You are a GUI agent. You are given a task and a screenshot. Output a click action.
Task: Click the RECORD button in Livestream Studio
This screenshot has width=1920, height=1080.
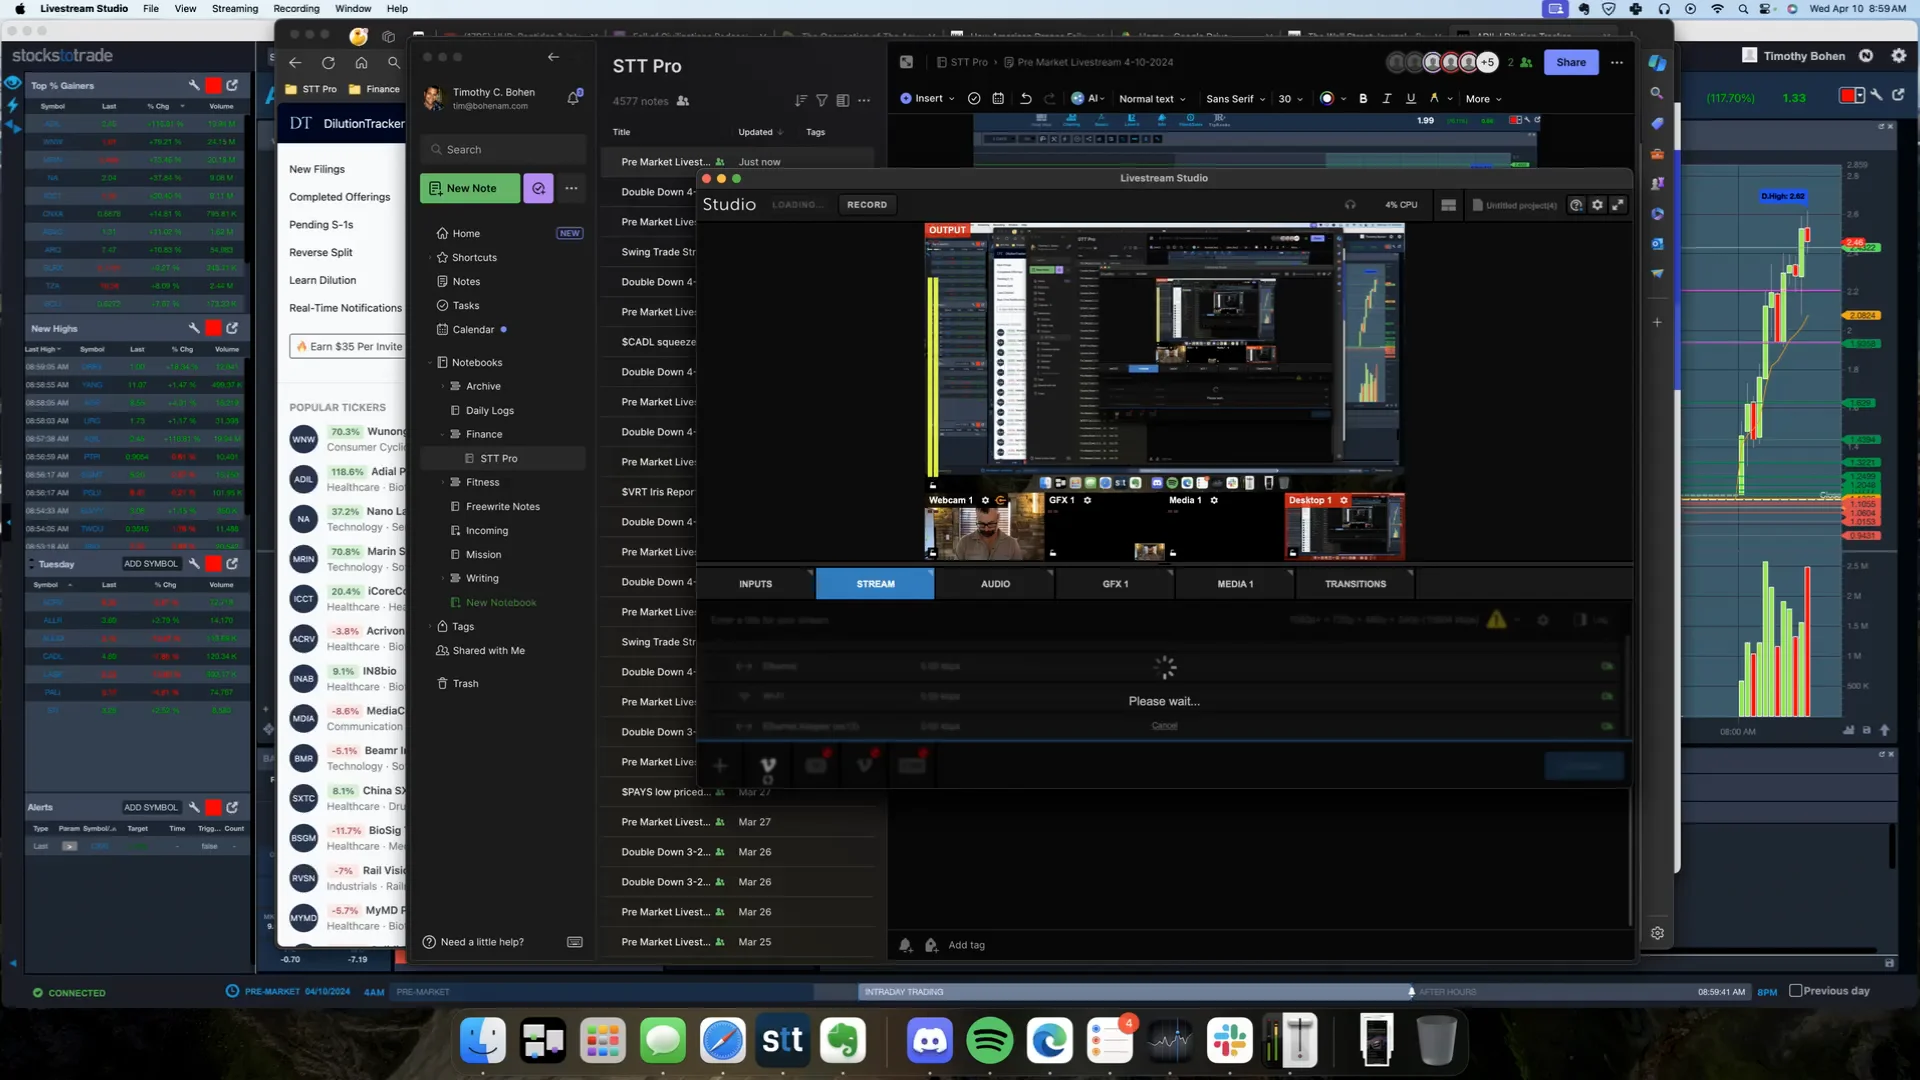866,204
